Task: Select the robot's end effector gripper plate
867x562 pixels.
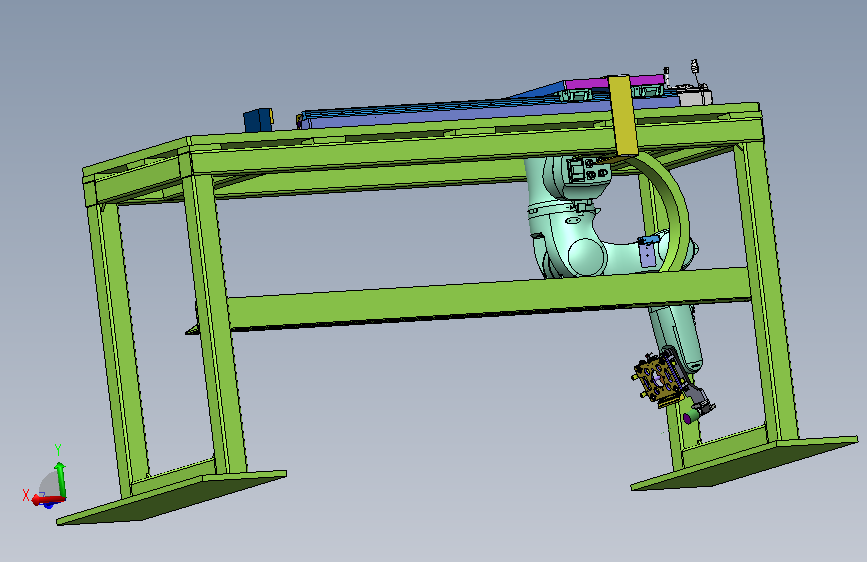Action: point(658,379)
